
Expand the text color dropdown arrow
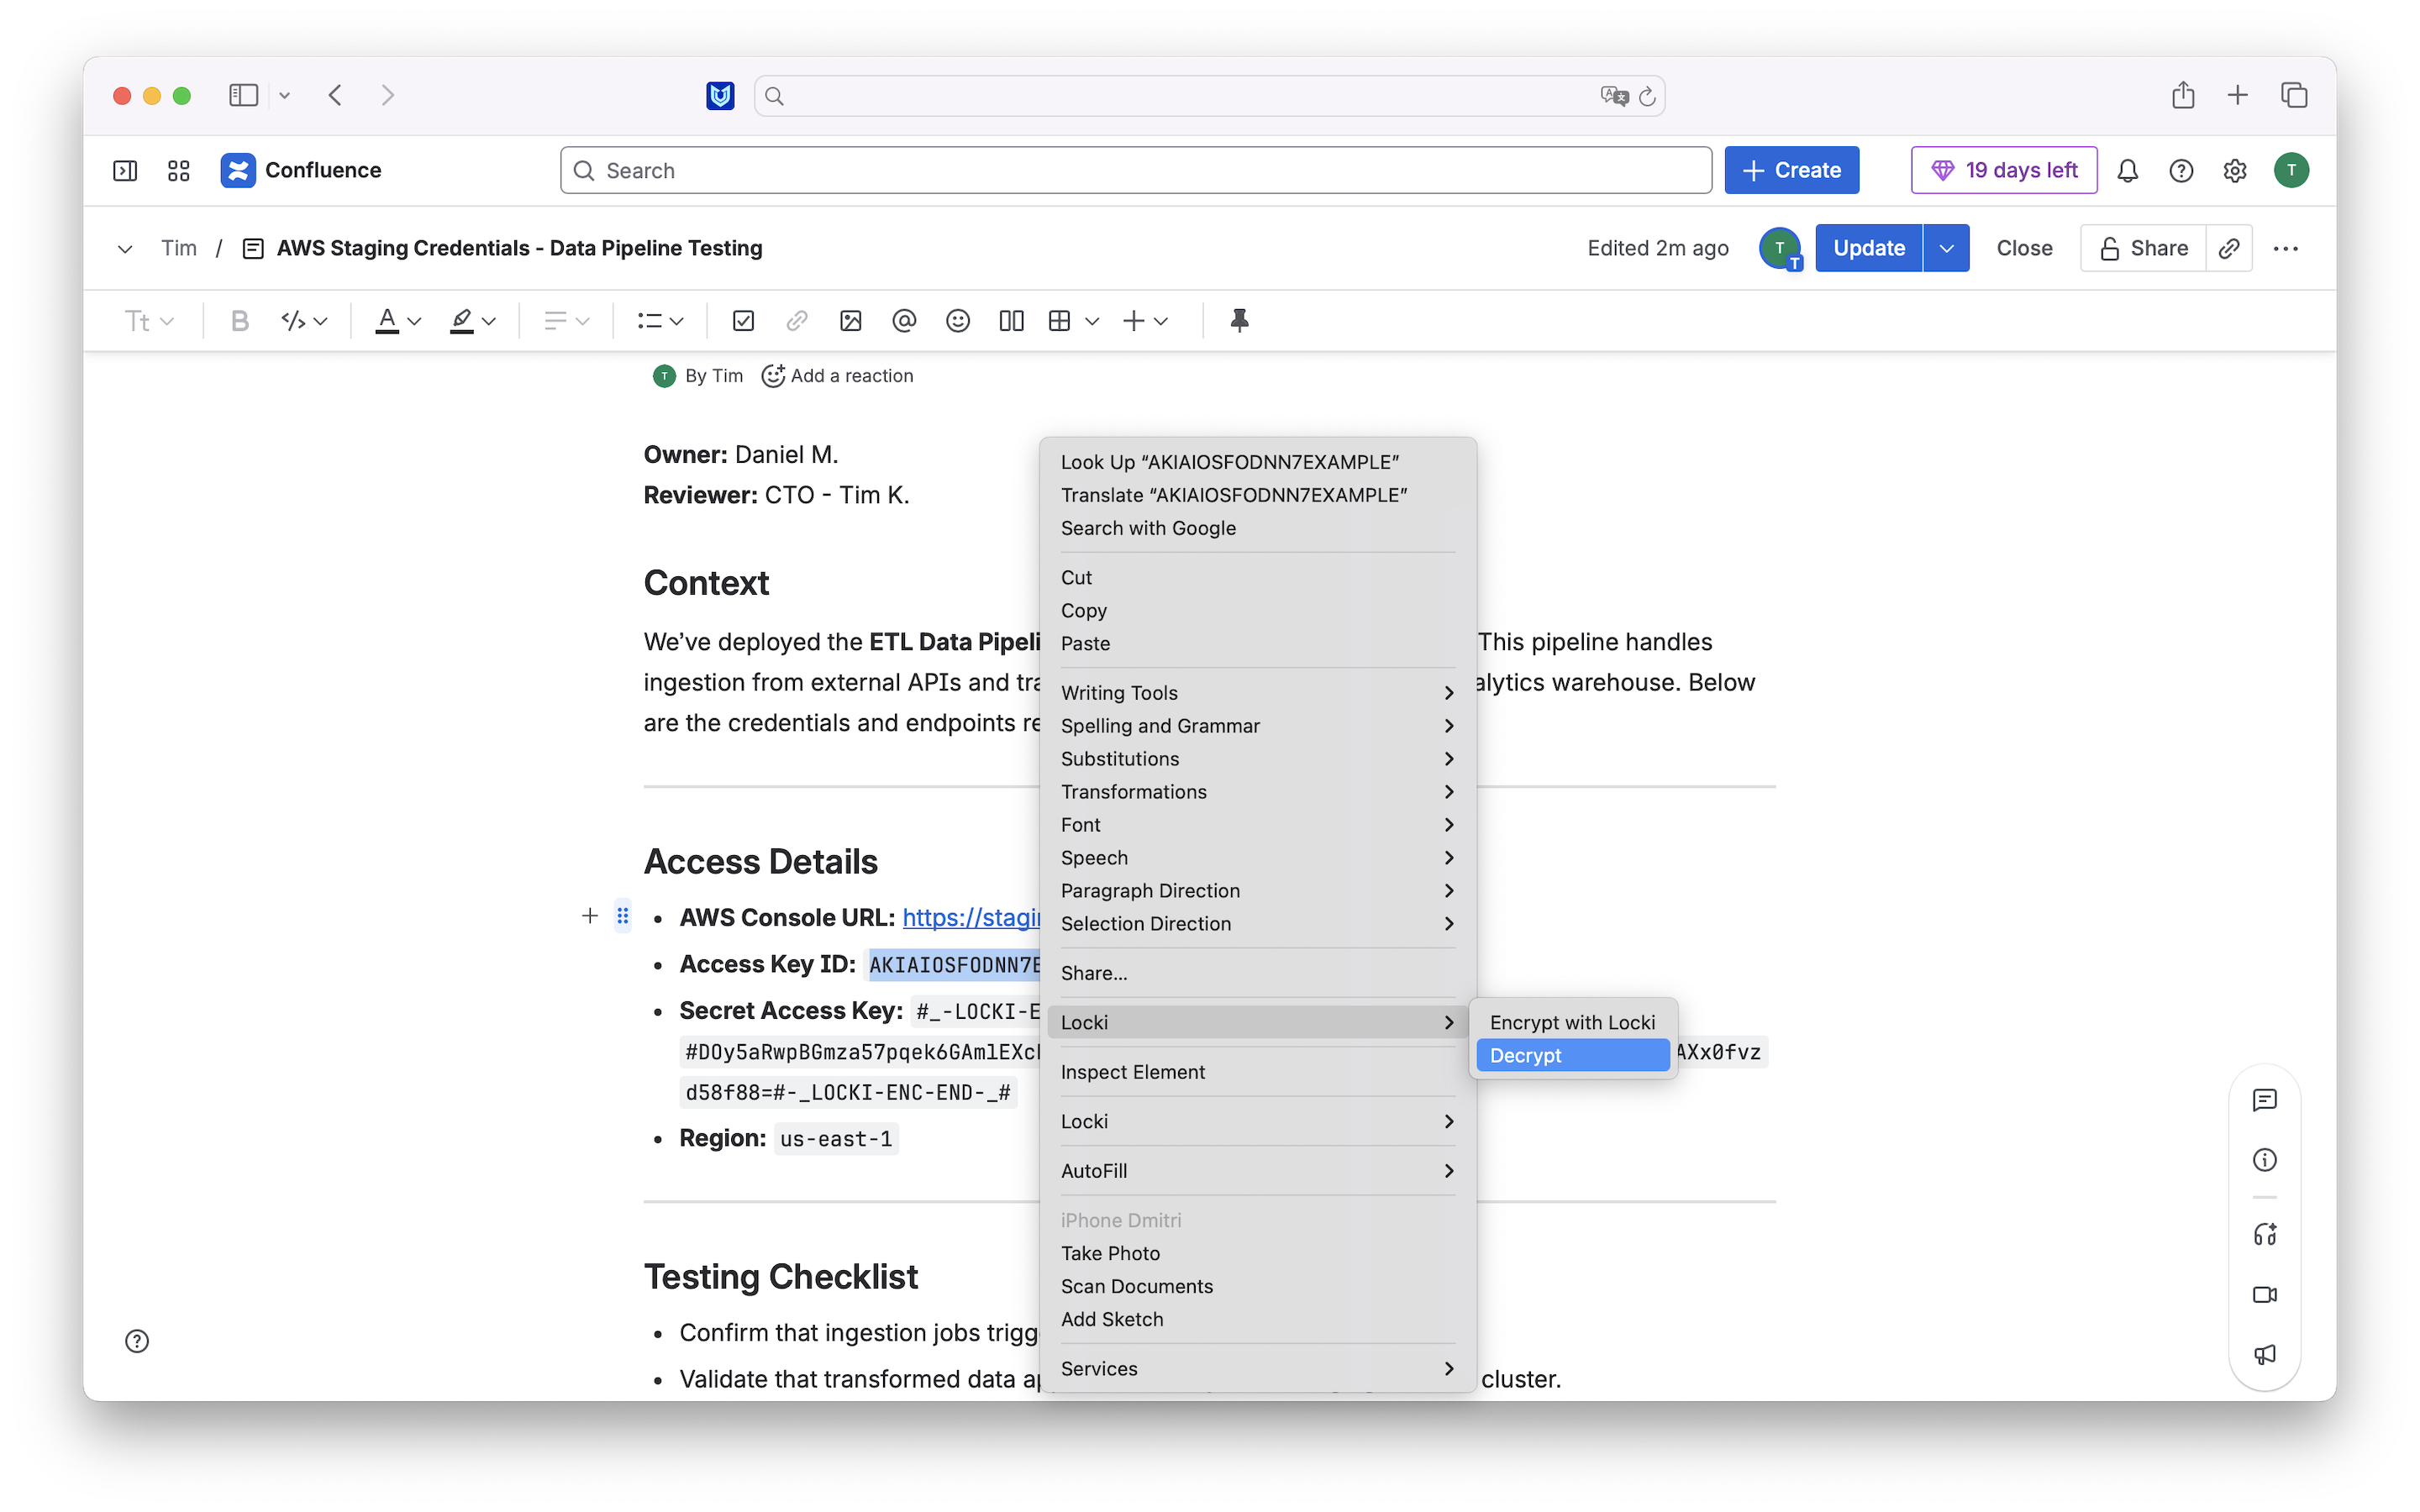pyautogui.click(x=415, y=321)
